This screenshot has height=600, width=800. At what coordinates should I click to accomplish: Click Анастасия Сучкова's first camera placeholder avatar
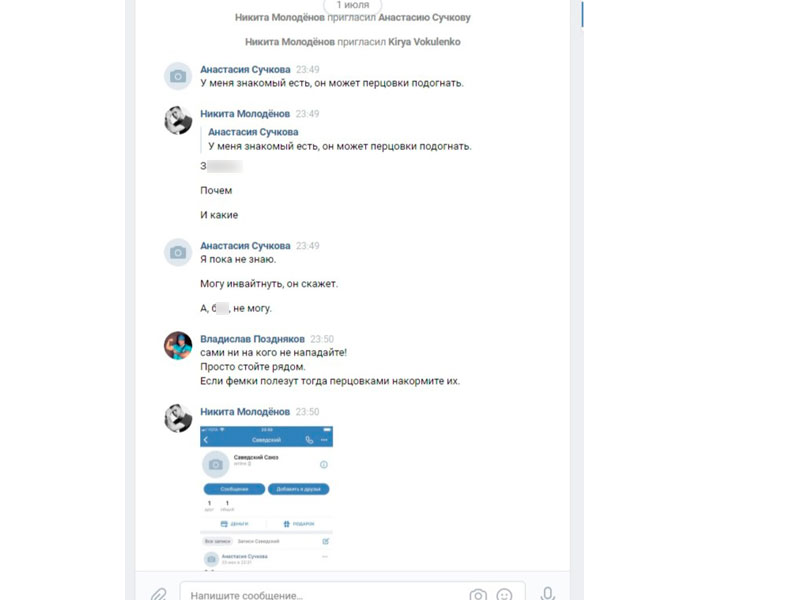(178, 76)
